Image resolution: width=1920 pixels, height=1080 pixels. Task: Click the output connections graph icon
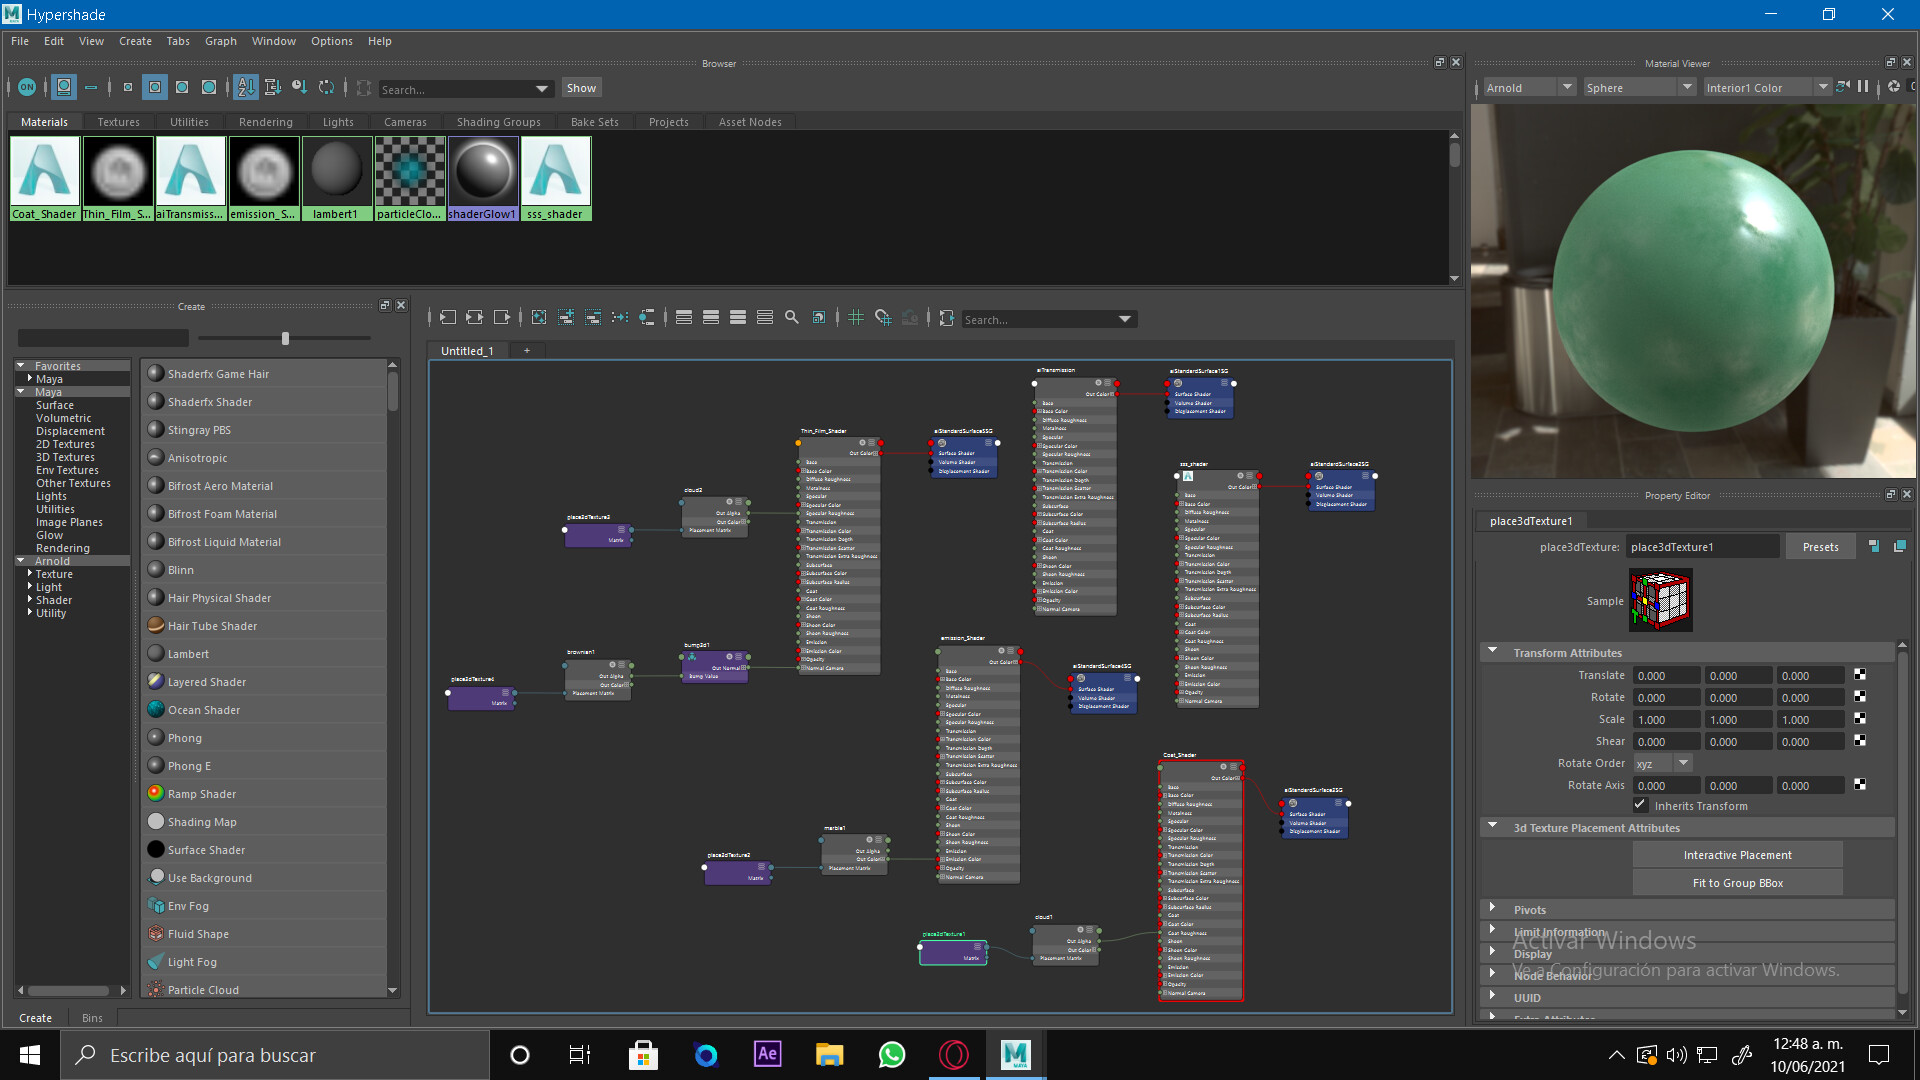[502, 318]
